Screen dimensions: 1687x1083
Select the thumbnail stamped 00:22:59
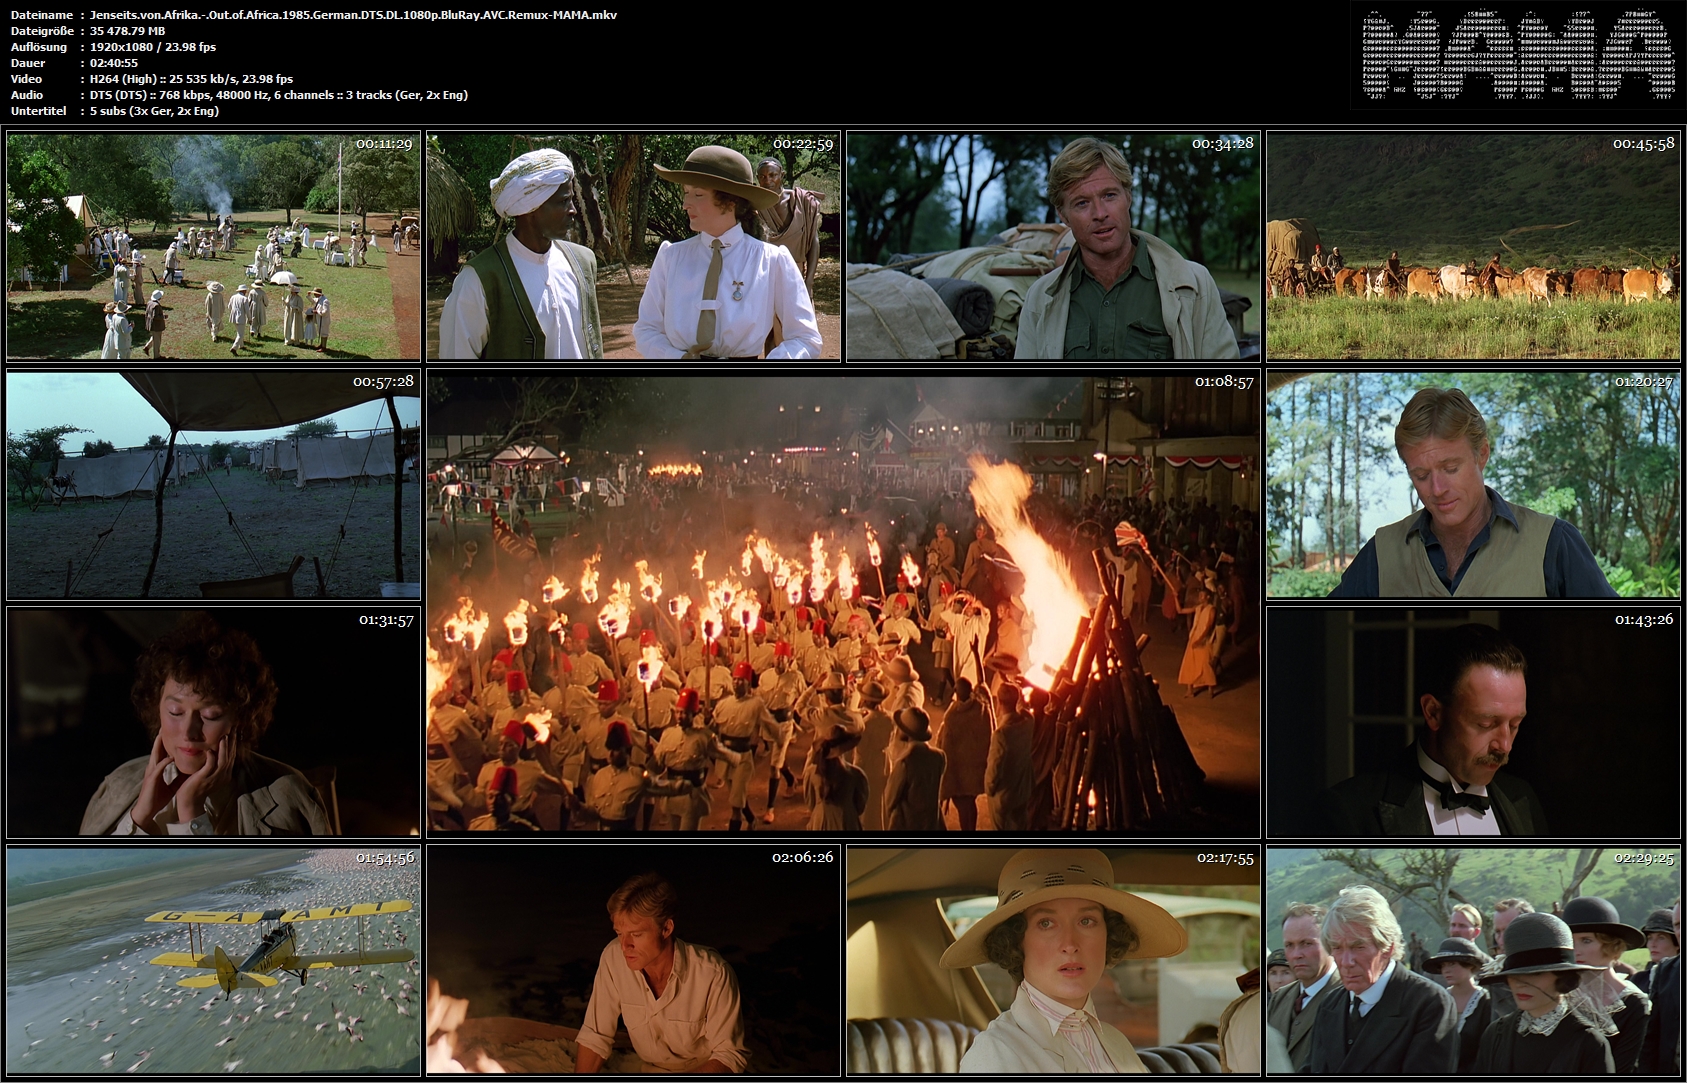633,246
